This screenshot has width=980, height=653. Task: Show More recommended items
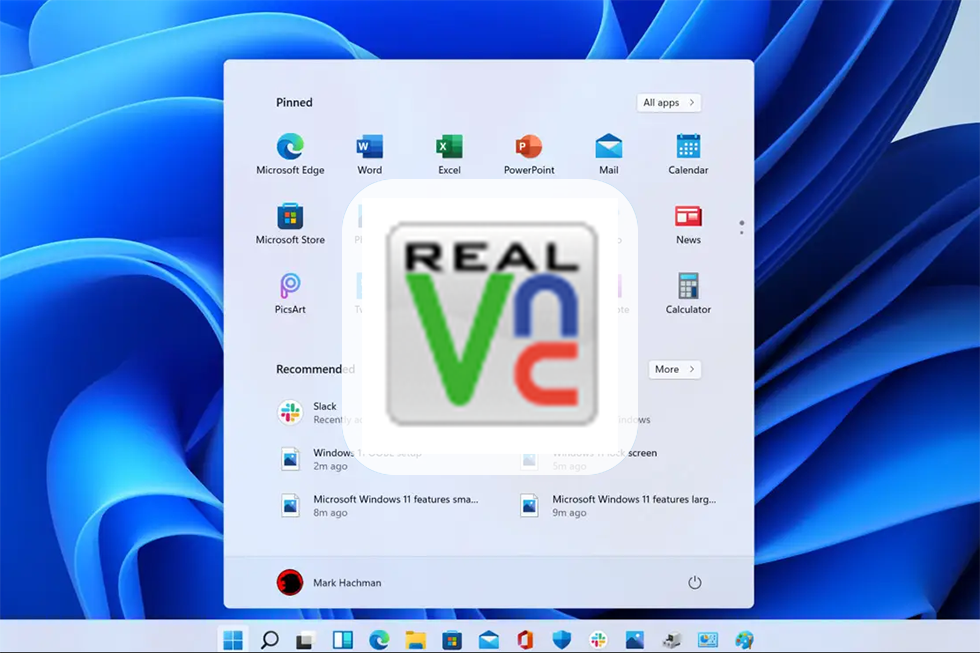[x=674, y=369]
